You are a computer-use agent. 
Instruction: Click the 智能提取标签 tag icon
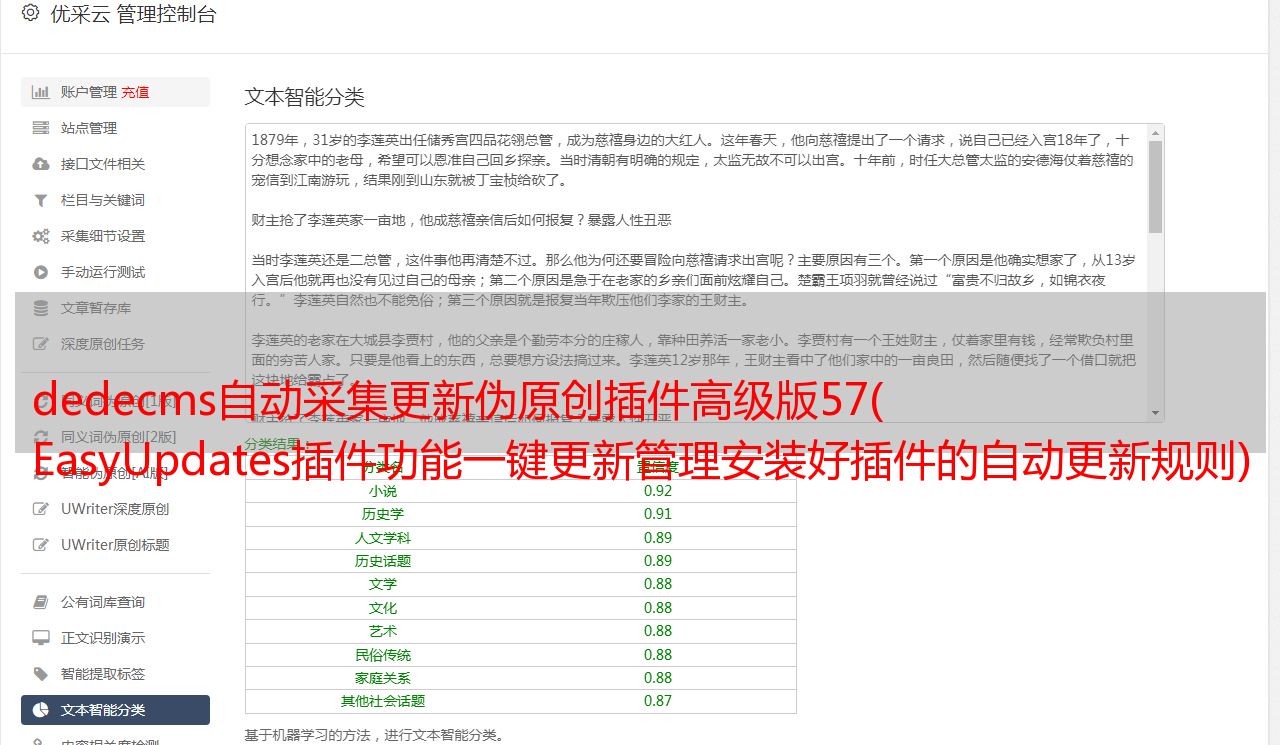pos(41,674)
